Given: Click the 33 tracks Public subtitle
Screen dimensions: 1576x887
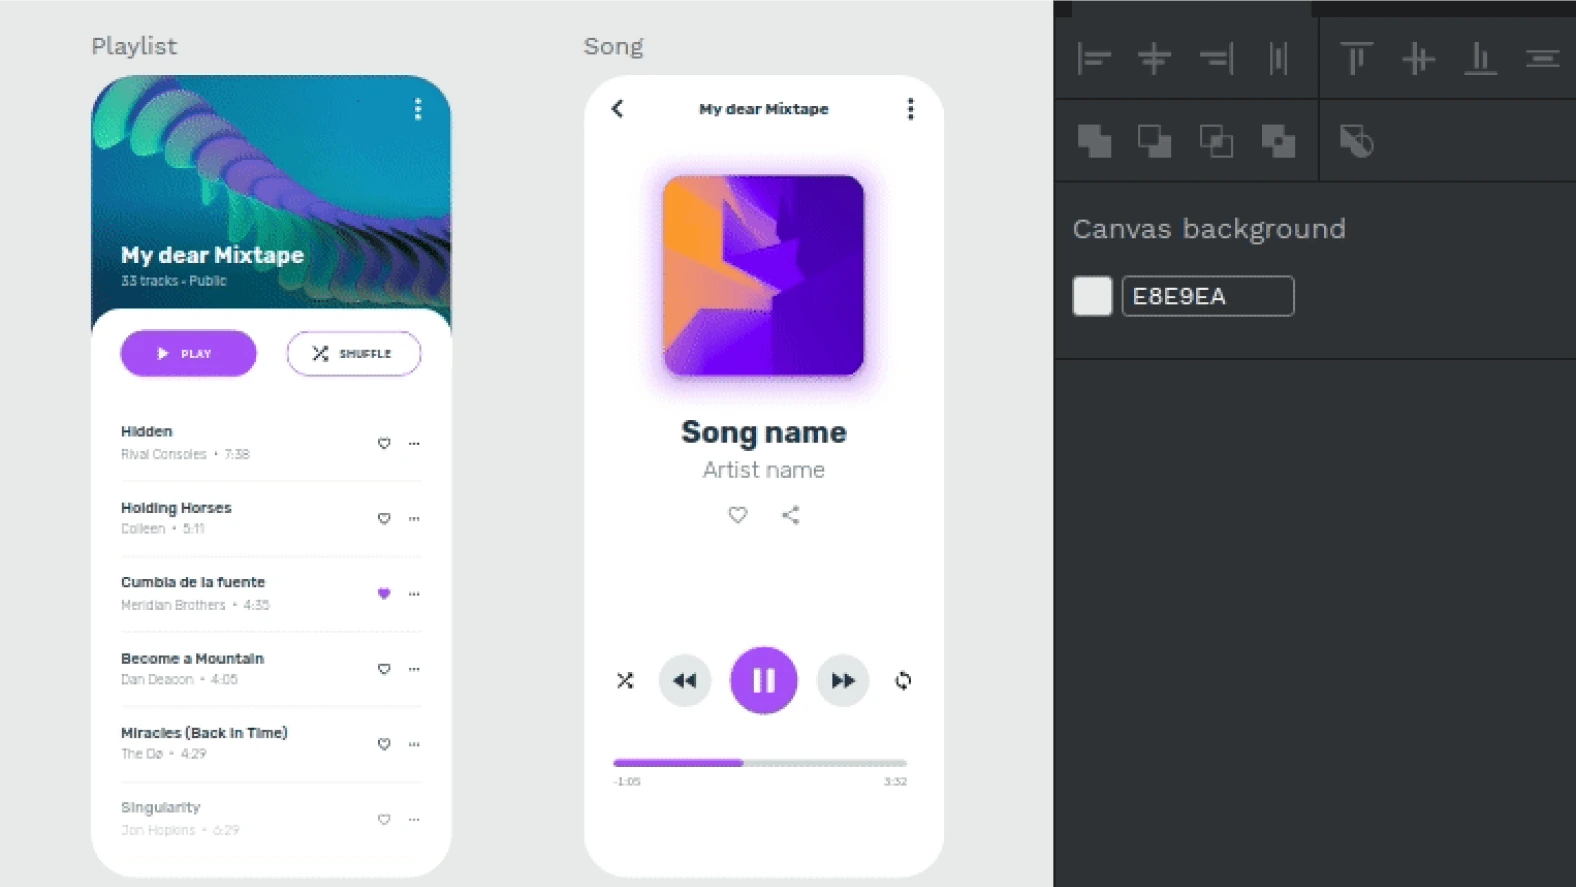Looking at the screenshot, I should coord(174,281).
